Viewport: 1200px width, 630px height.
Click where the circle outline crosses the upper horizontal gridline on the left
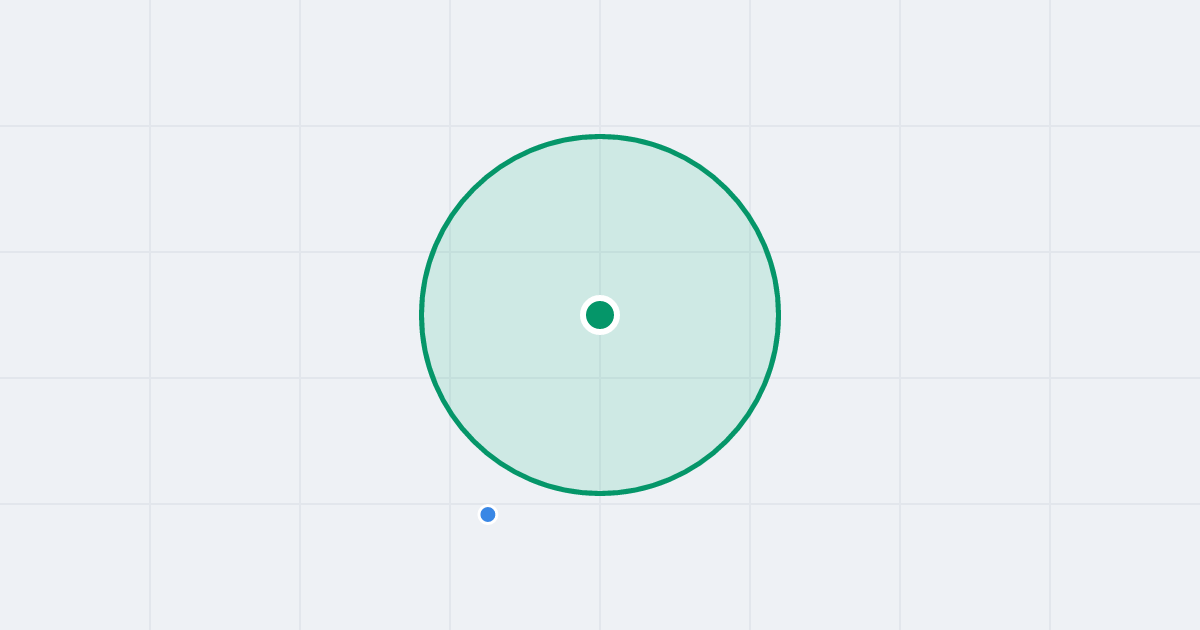(x=434, y=252)
